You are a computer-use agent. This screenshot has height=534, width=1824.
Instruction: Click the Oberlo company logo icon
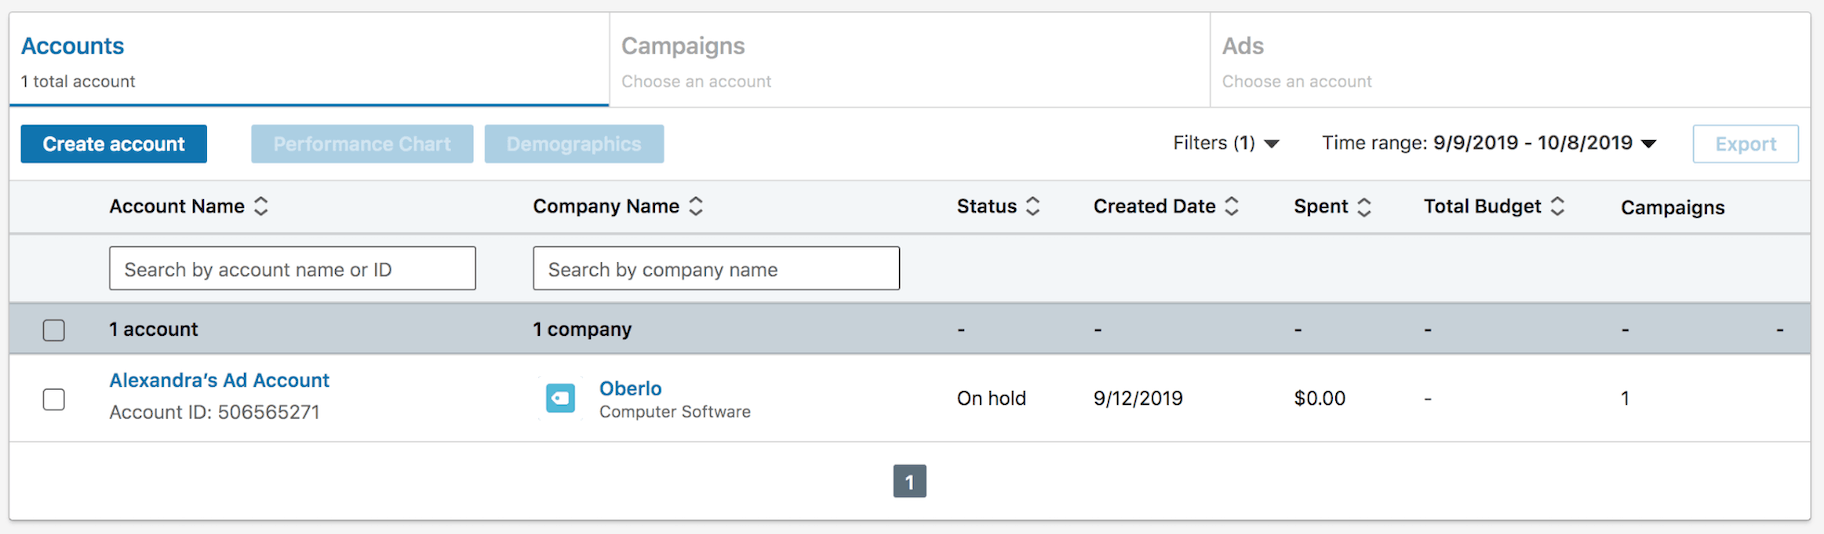point(560,398)
